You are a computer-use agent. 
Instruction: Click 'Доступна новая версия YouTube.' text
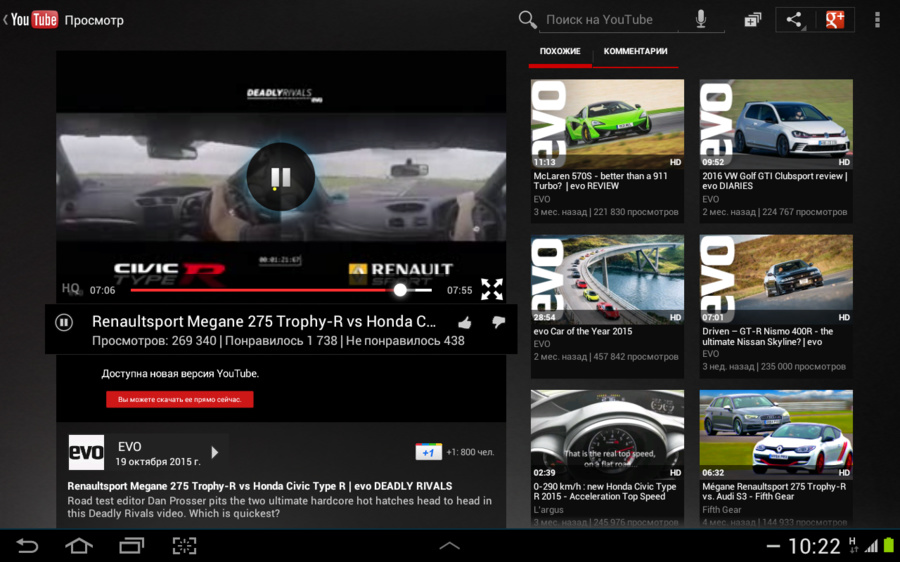pyautogui.click(x=180, y=374)
